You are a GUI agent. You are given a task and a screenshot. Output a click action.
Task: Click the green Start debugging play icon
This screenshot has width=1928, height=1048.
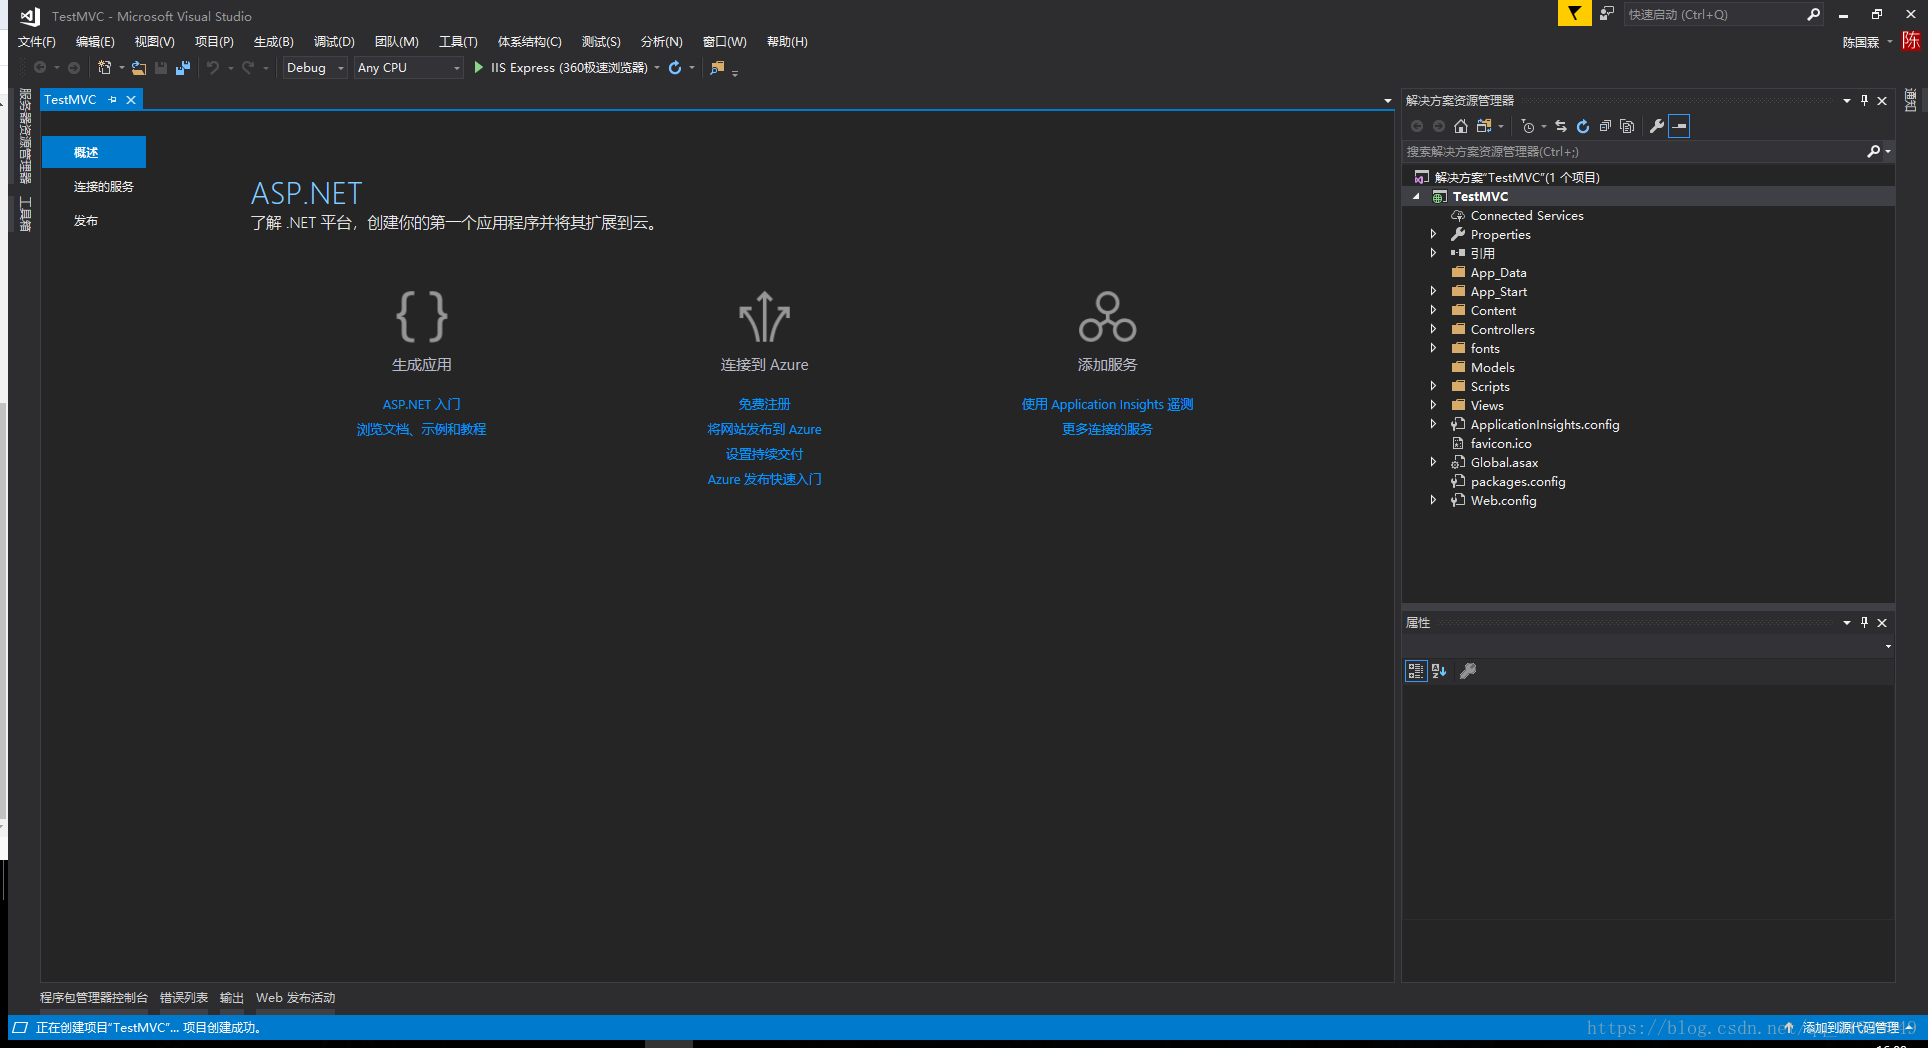[x=478, y=68]
